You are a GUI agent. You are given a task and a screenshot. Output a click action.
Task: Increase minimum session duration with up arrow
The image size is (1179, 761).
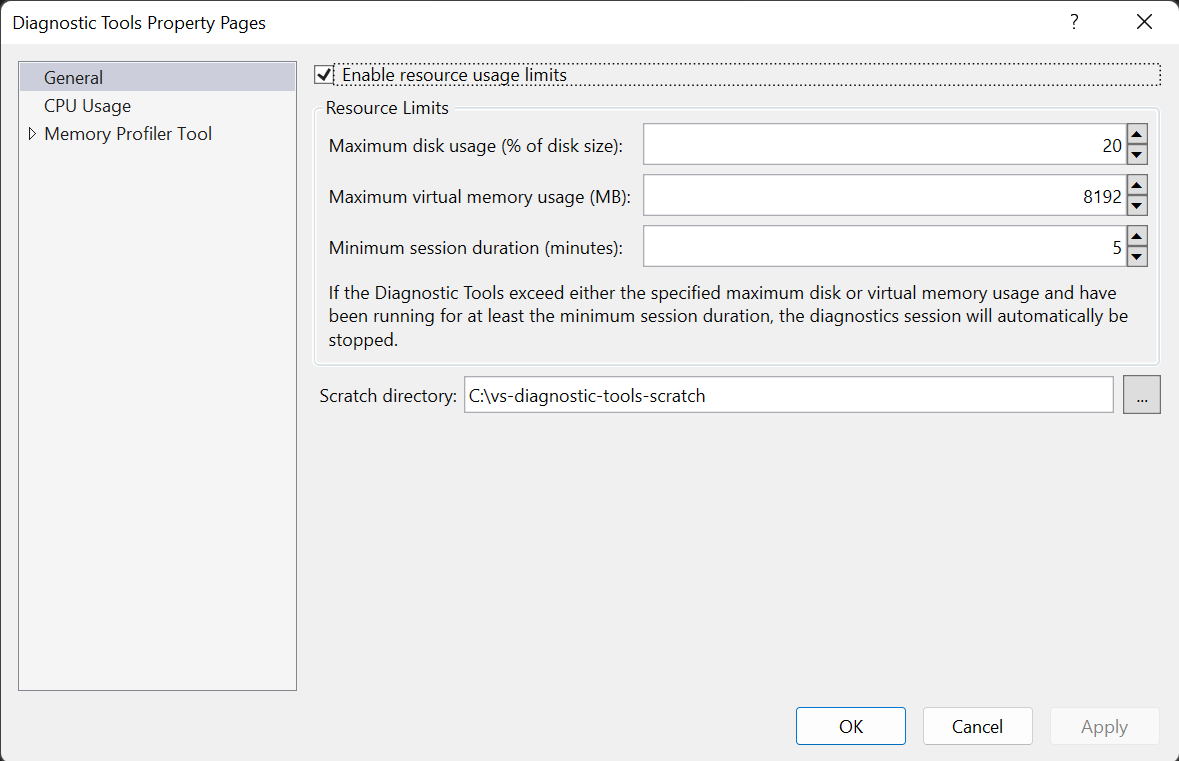pyautogui.click(x=1136, y=236)
